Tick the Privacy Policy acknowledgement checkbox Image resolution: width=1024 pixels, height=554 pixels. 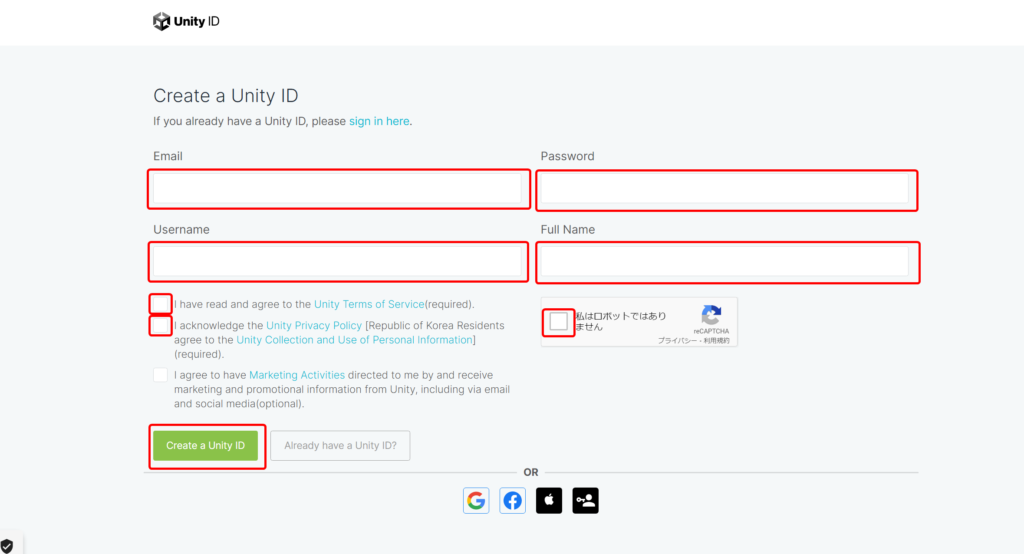click(160, 325)
